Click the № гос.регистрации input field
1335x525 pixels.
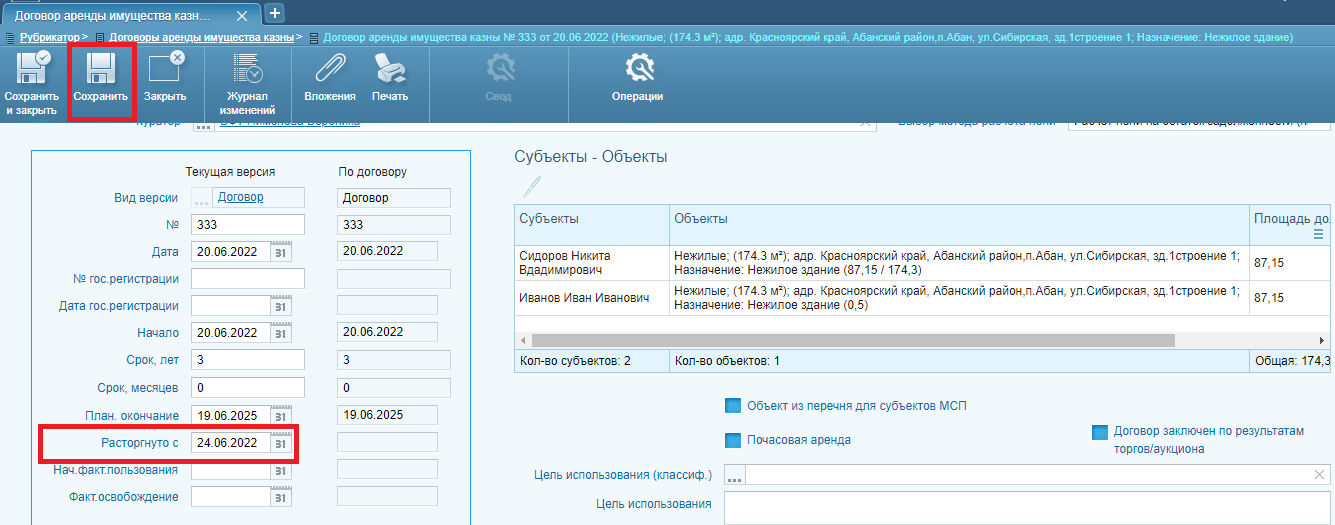(248, 278)
